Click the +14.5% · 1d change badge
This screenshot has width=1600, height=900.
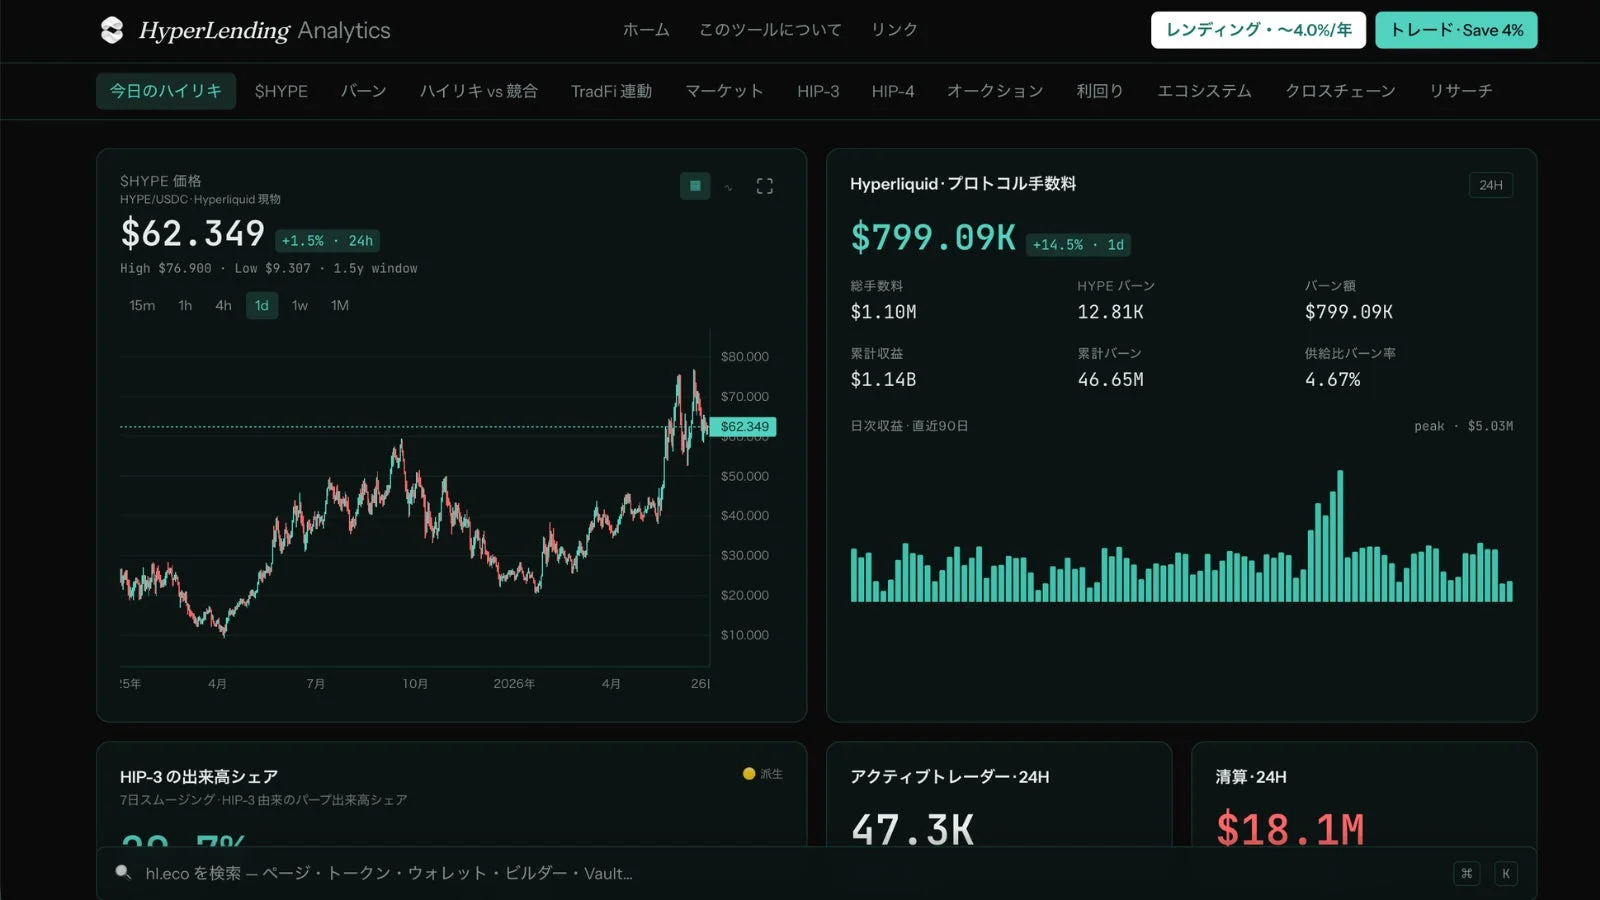(x=1078, y=245)
